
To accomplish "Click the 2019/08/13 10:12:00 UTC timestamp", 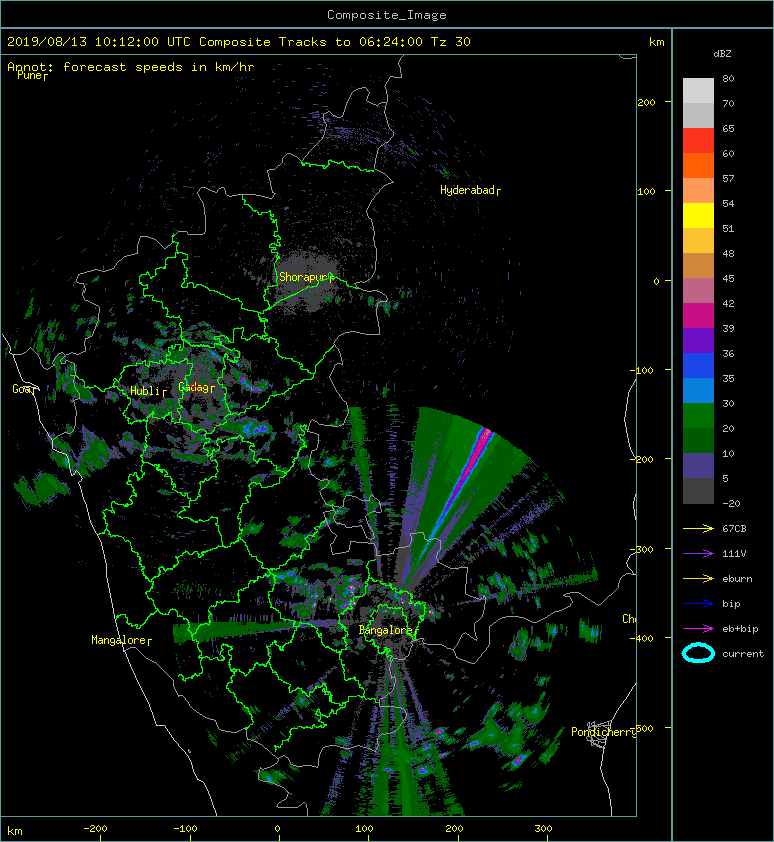I will [98, 42].
